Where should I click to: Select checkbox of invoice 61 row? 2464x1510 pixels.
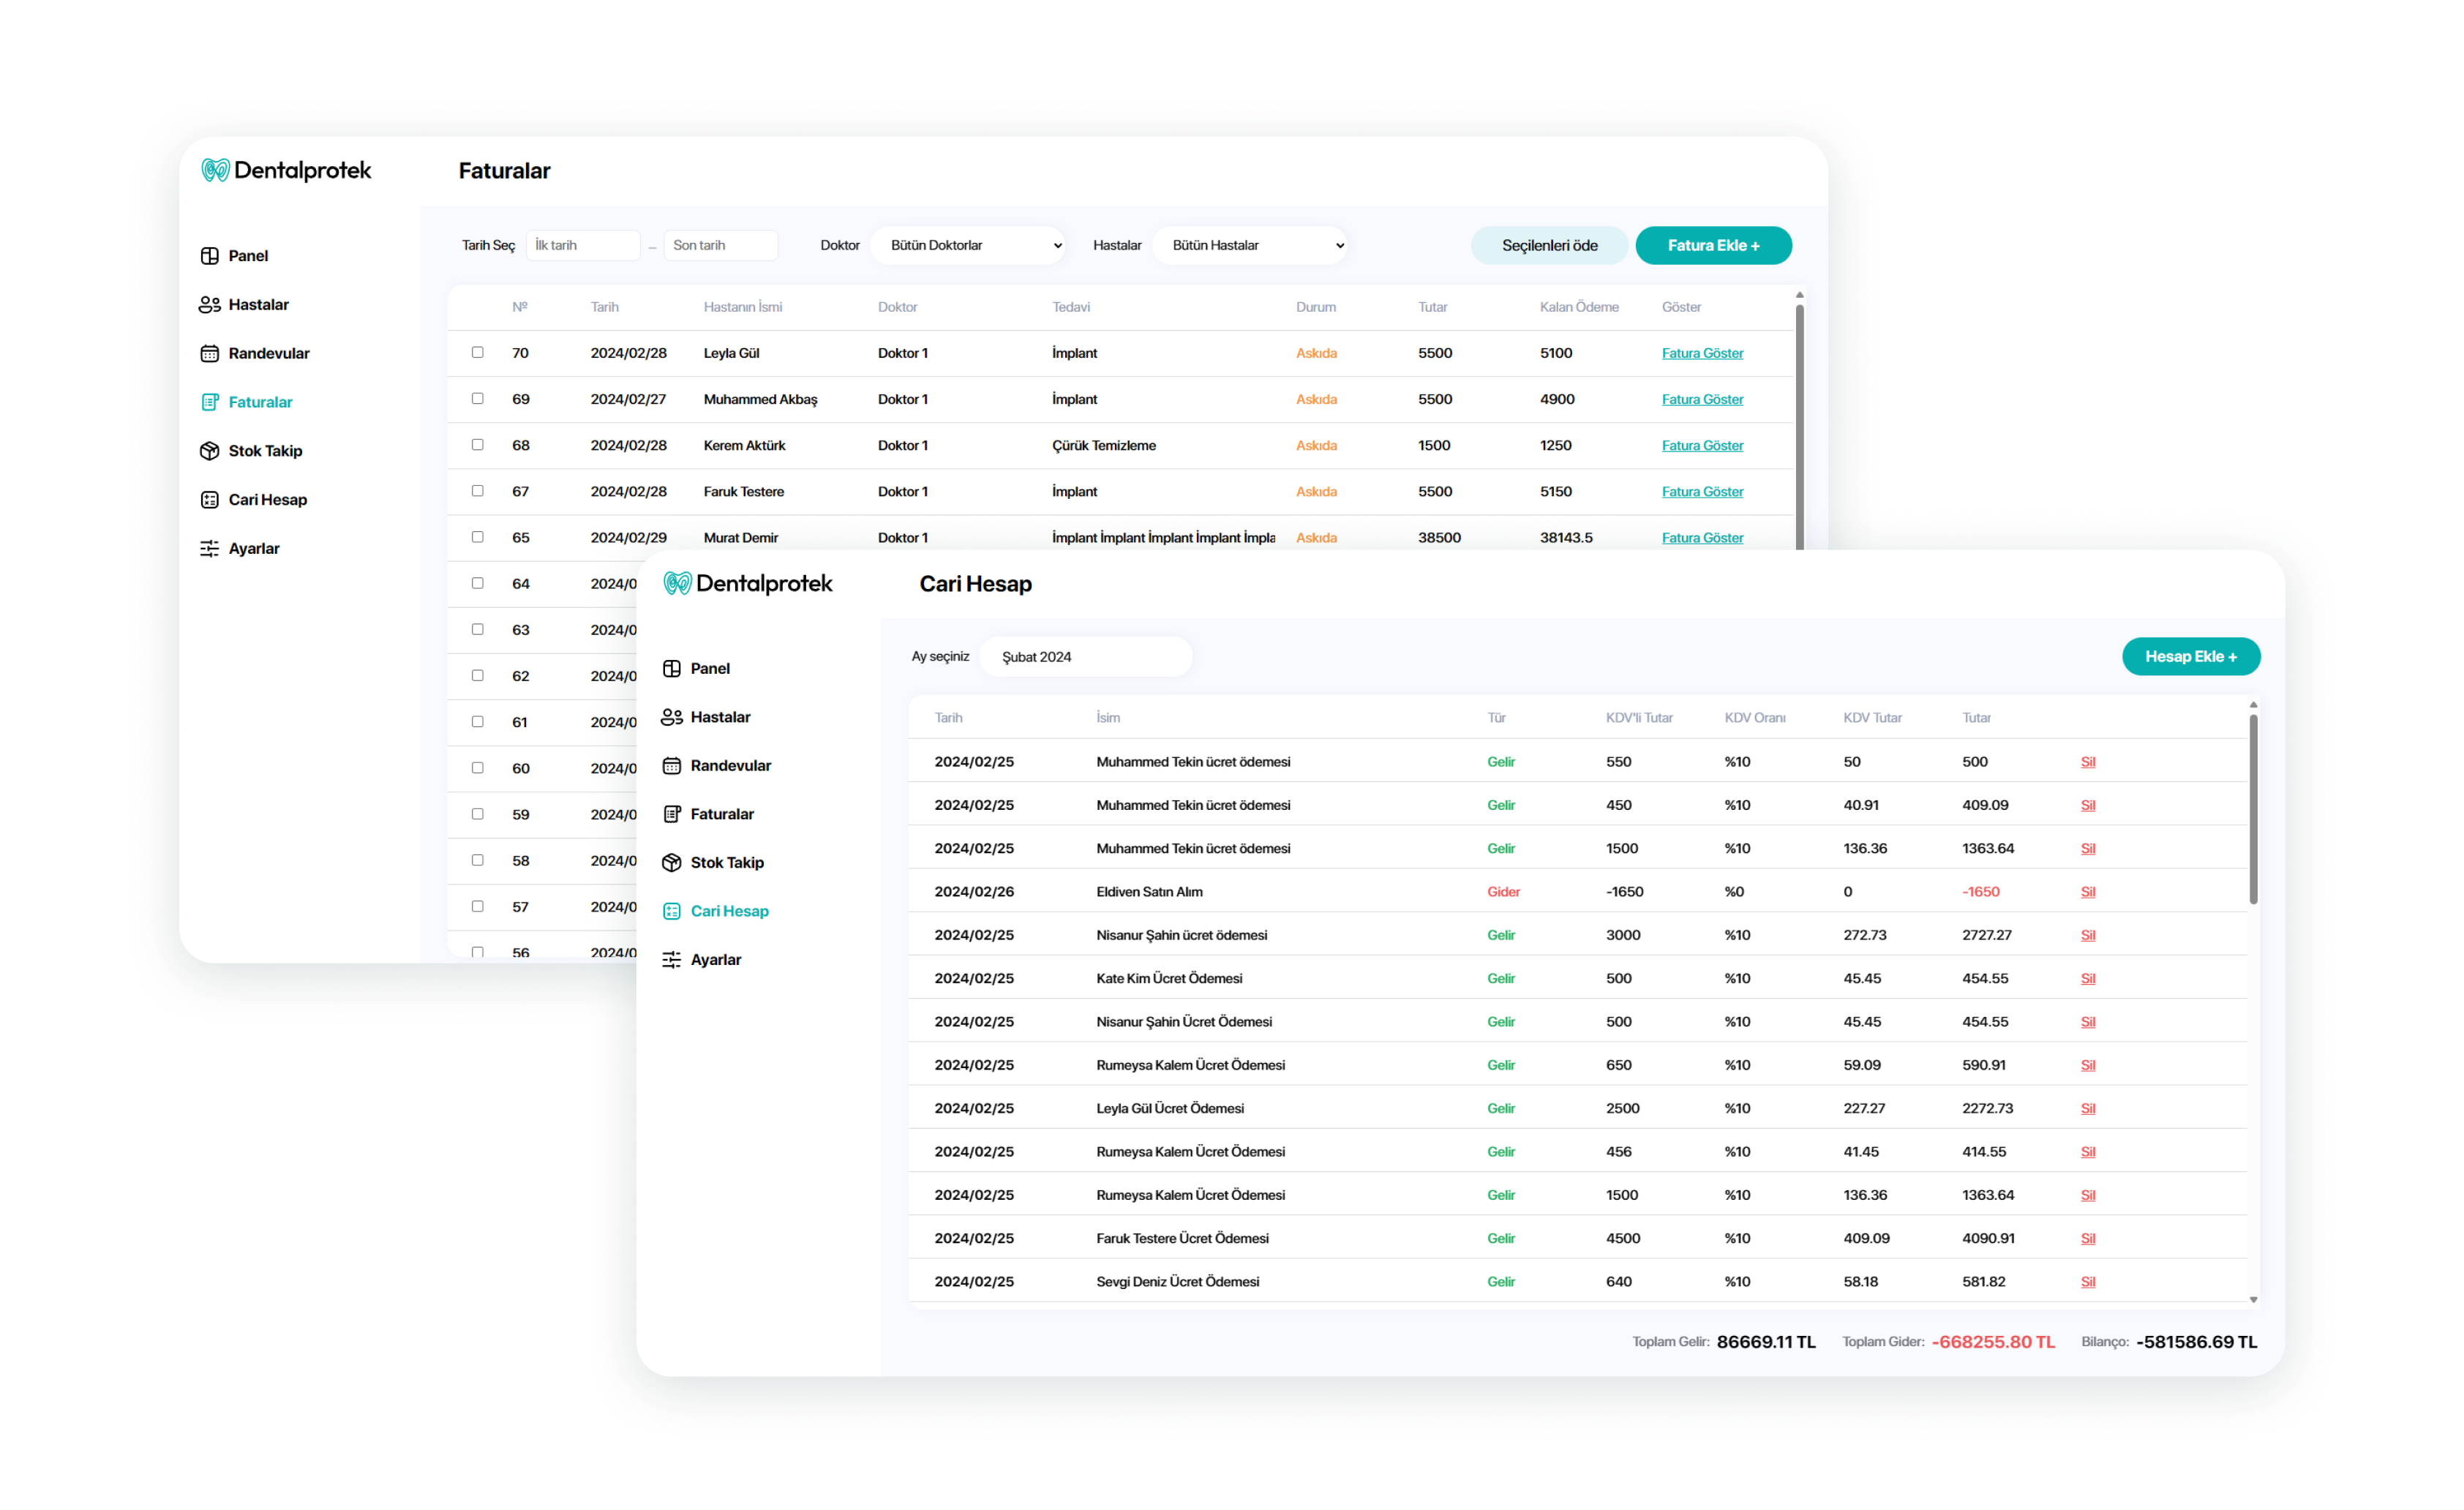click(478, 722)
